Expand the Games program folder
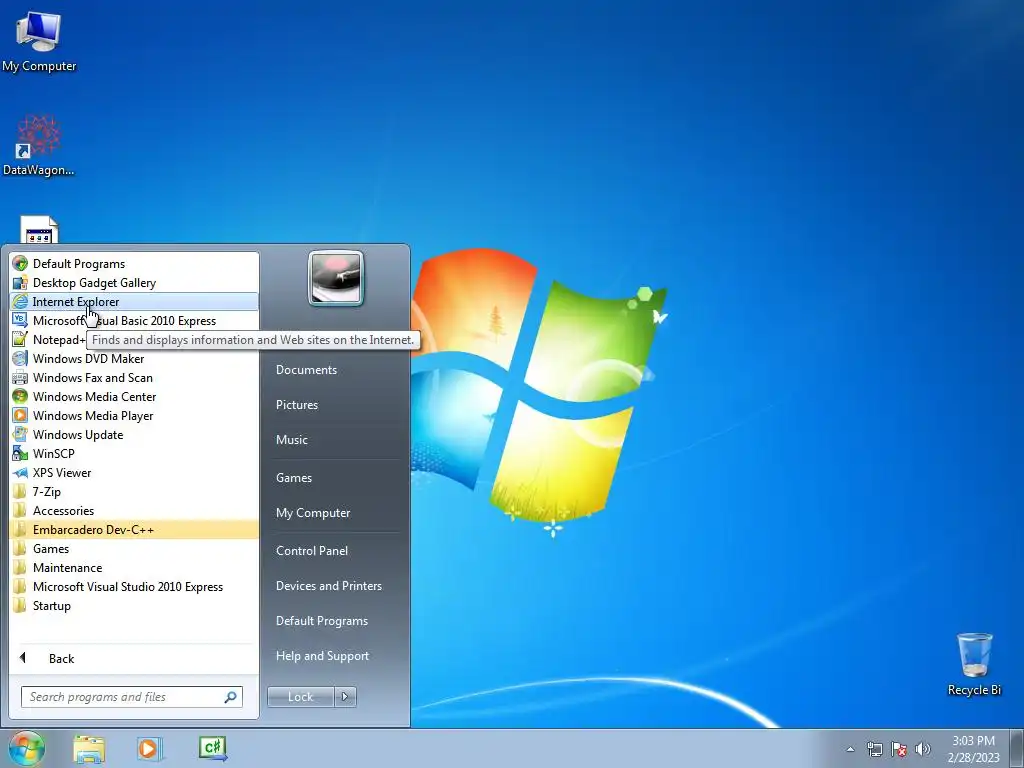This screenshot has height=768, width=1024. pos(134,549)
